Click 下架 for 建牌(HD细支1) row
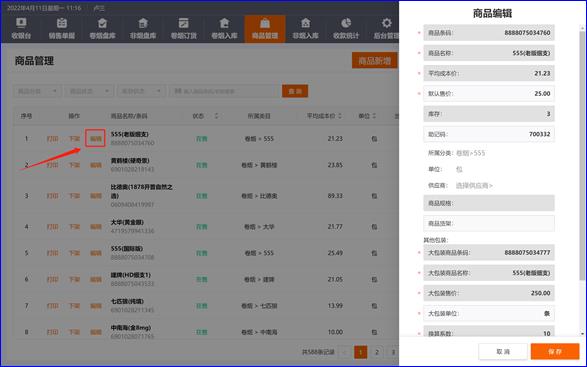Viewport: 587px width, 367px height. [x=74, y=280]
